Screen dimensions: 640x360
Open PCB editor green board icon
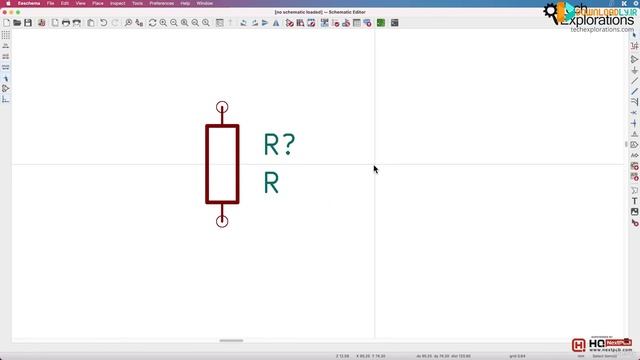point(381,23)
